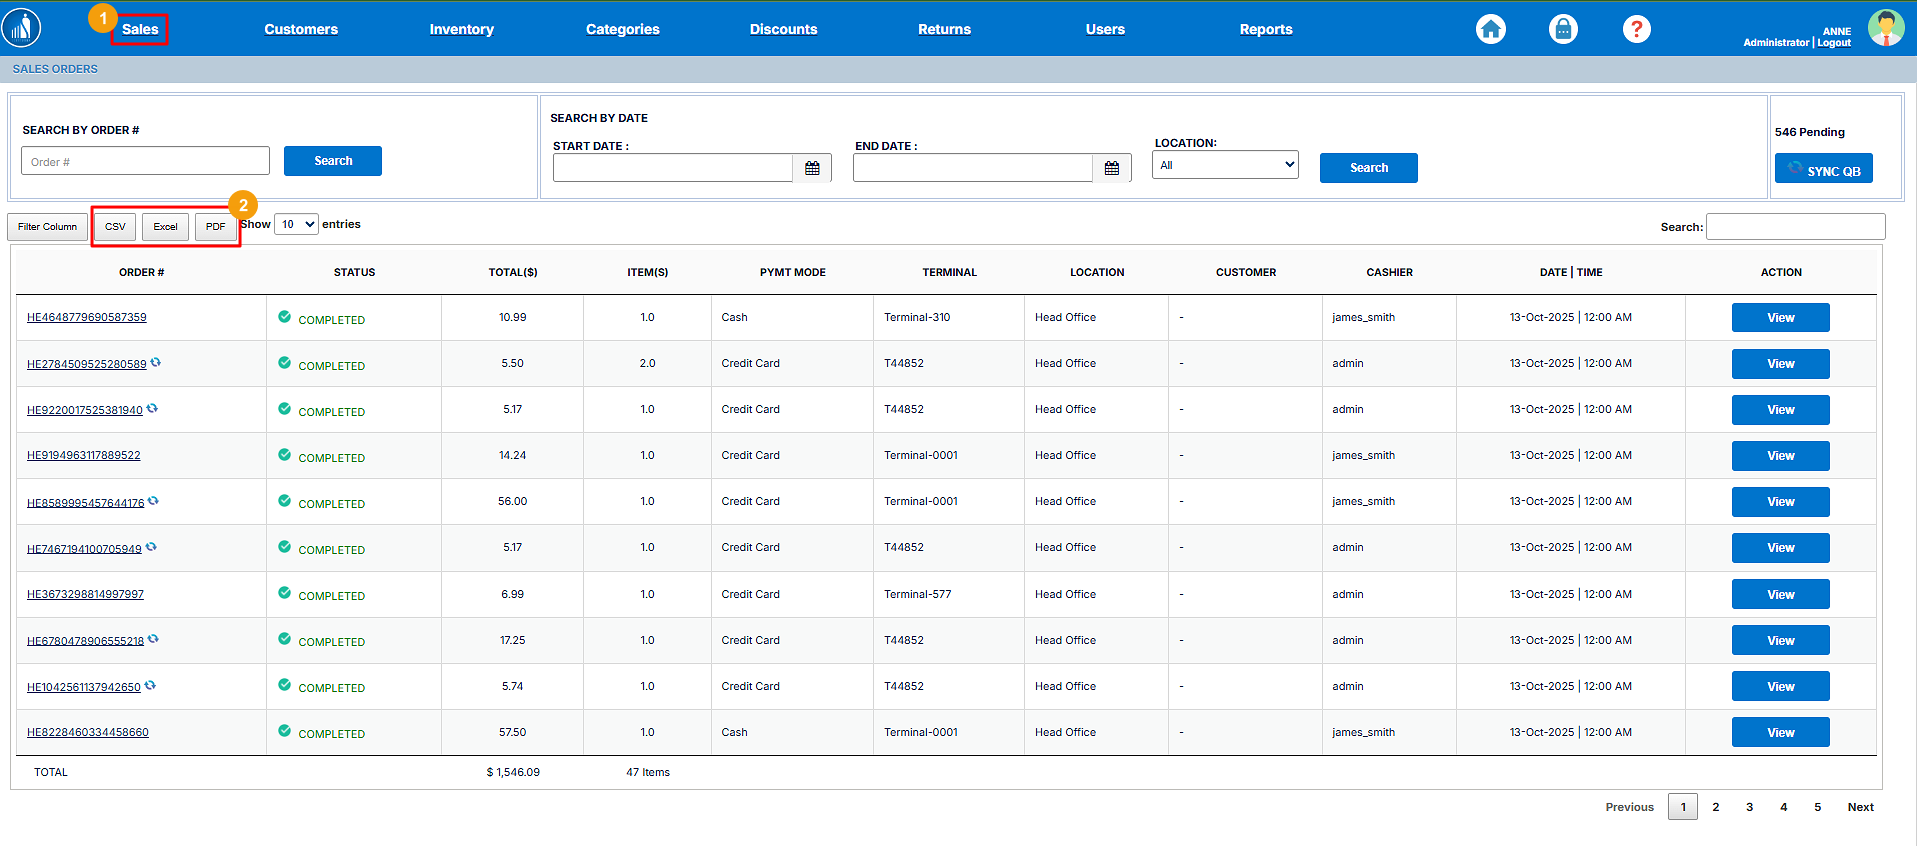Open help via question mark icon
Image resolution: width=1917 pixels, height=846 pixels.
point(1636,29)
